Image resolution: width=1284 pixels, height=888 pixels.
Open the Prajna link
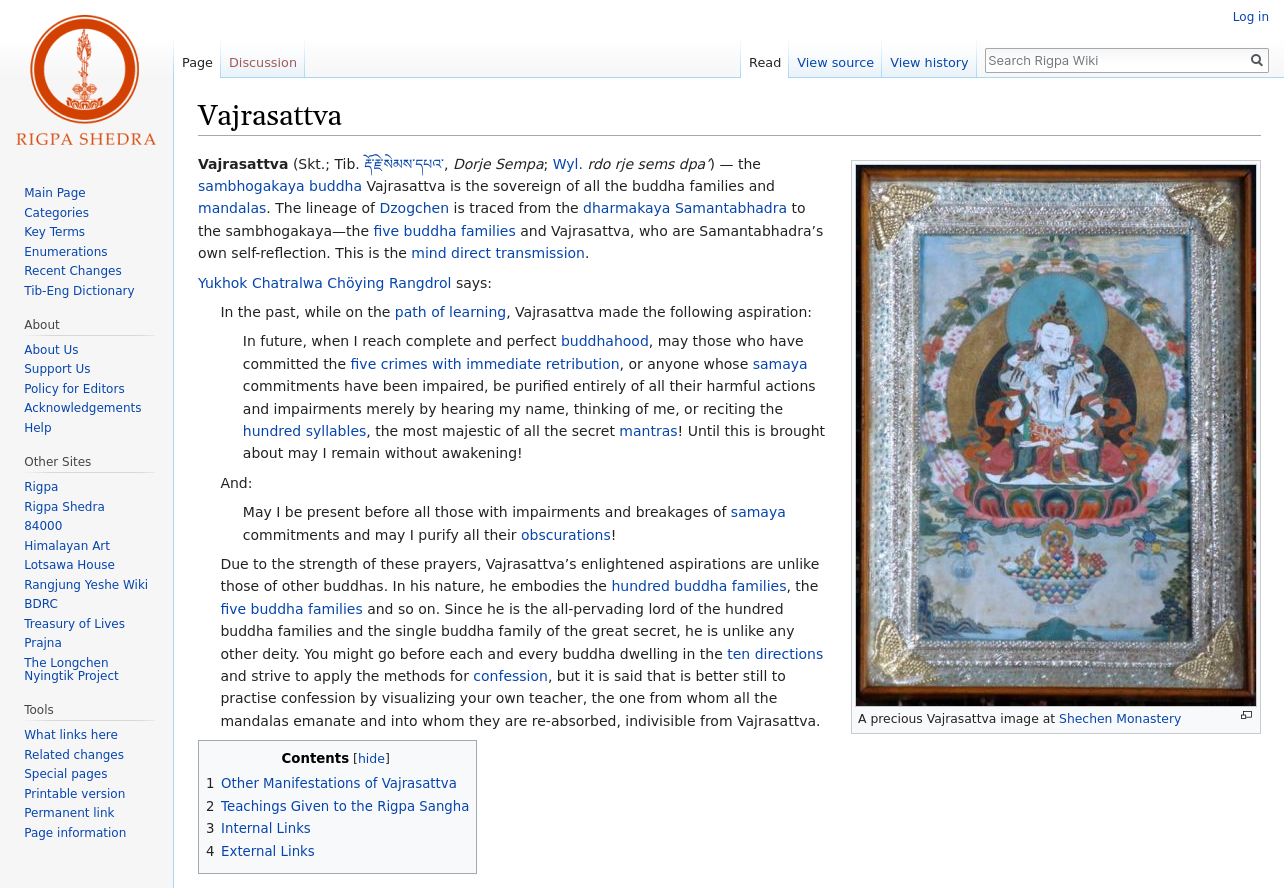pos(43,643)
